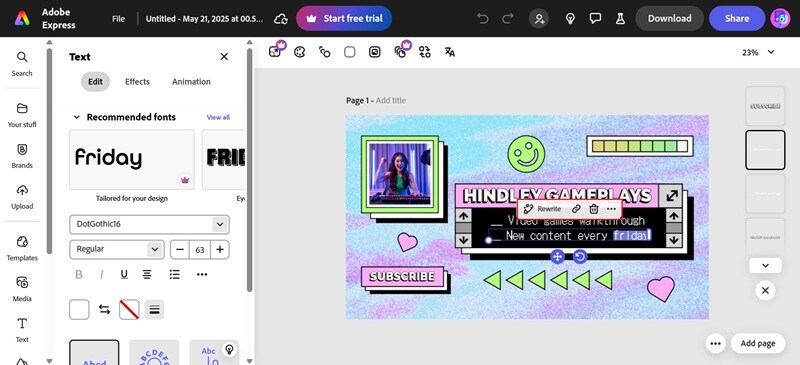Swap fill and outline colors
Screen dimensions: 800x365
click(x=105, y=309)
